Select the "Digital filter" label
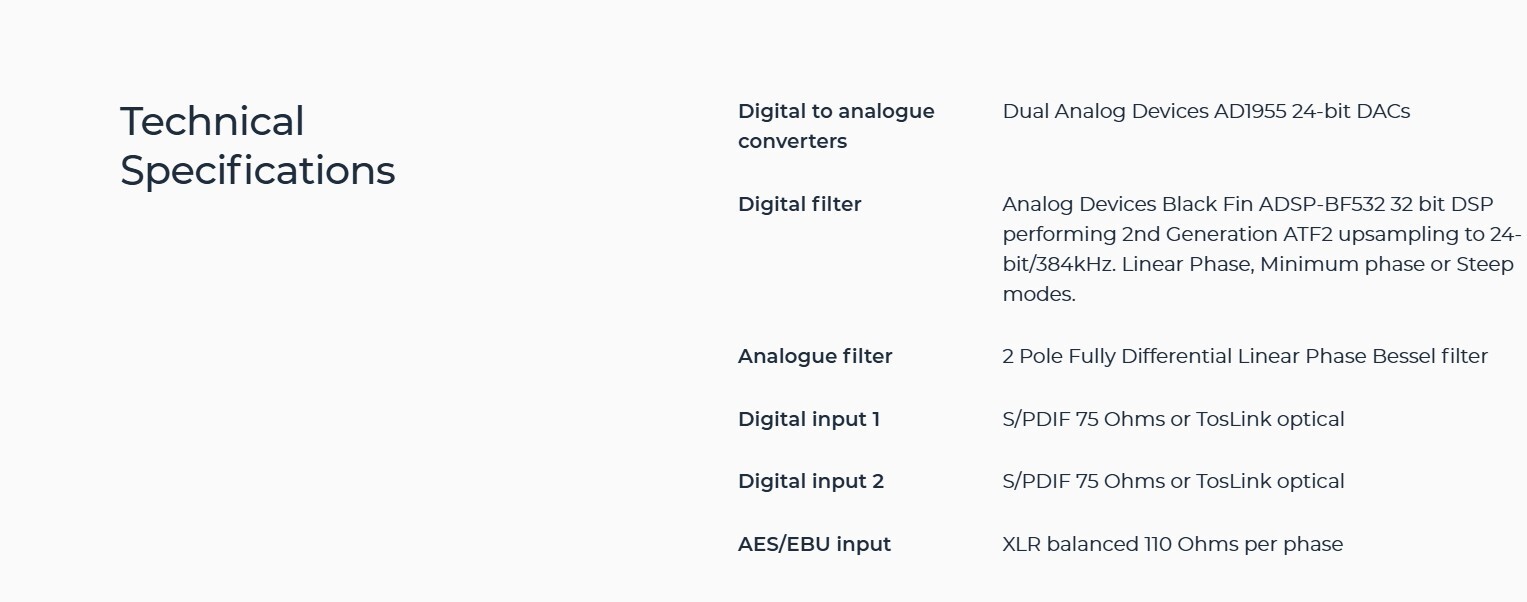Viewport: 1527px width, 602px height. 799,204
